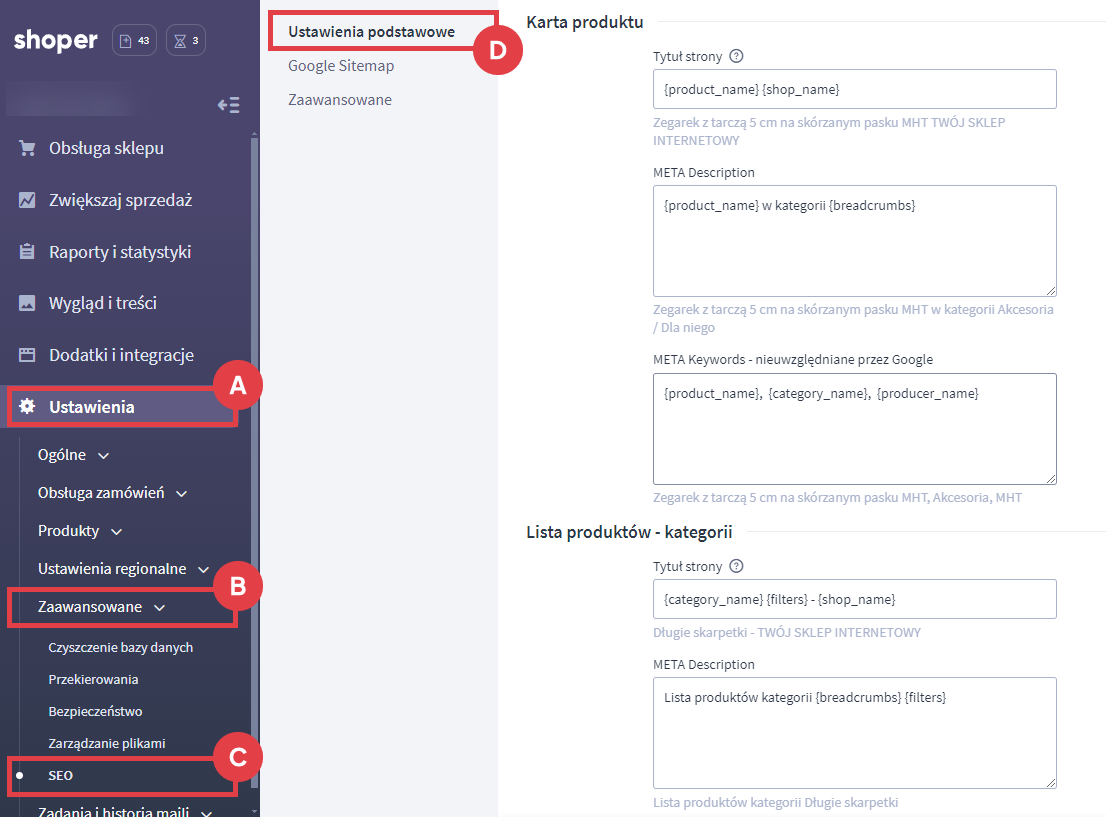Click 'META Keywords - nieuwzględniane przez Google' label

click(793, 360)
